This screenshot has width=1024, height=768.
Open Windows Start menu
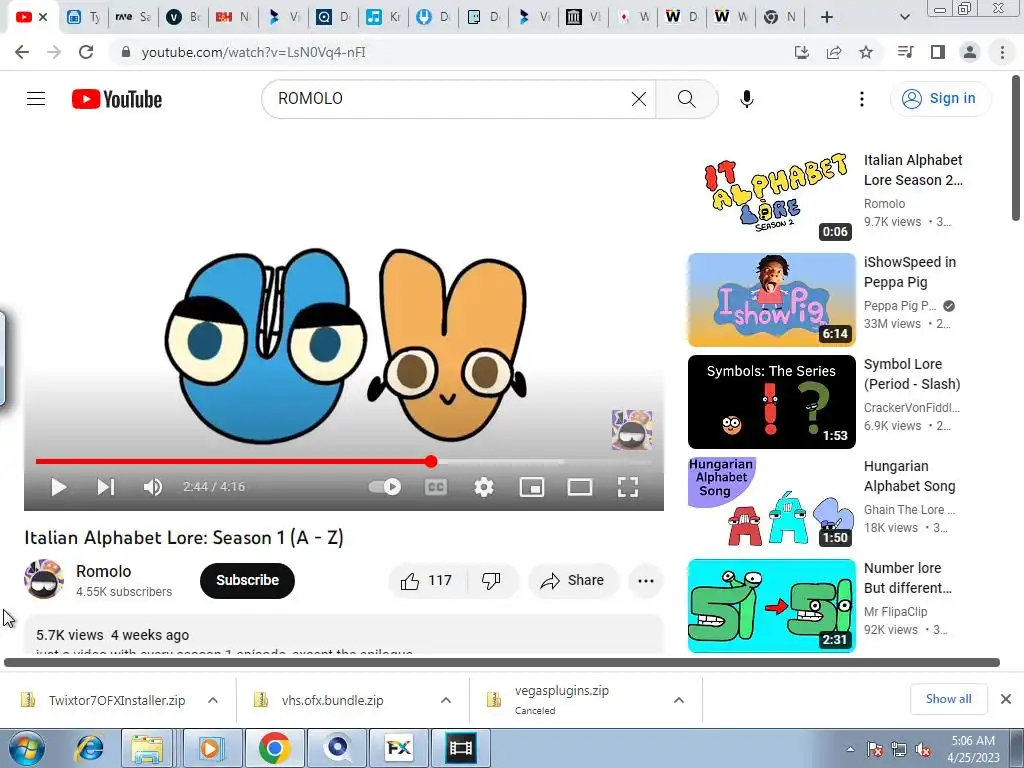pos(27,748)
